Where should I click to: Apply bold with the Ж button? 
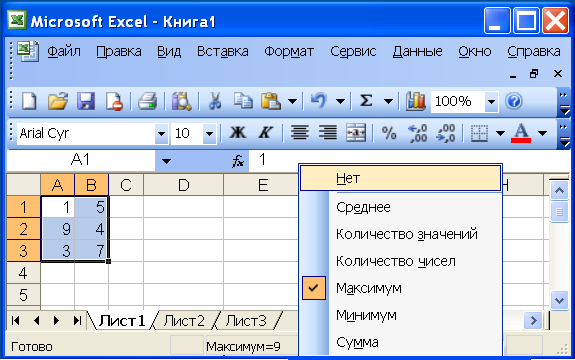click(x=238, y=133)
